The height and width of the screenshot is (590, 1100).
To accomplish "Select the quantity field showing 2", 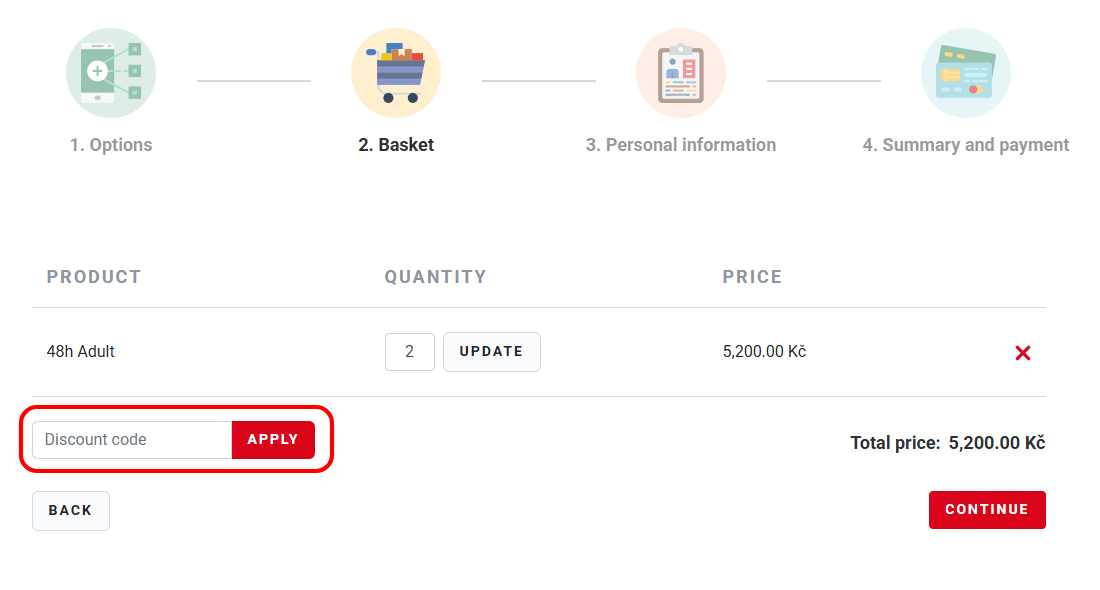I will tap(410, 351).
